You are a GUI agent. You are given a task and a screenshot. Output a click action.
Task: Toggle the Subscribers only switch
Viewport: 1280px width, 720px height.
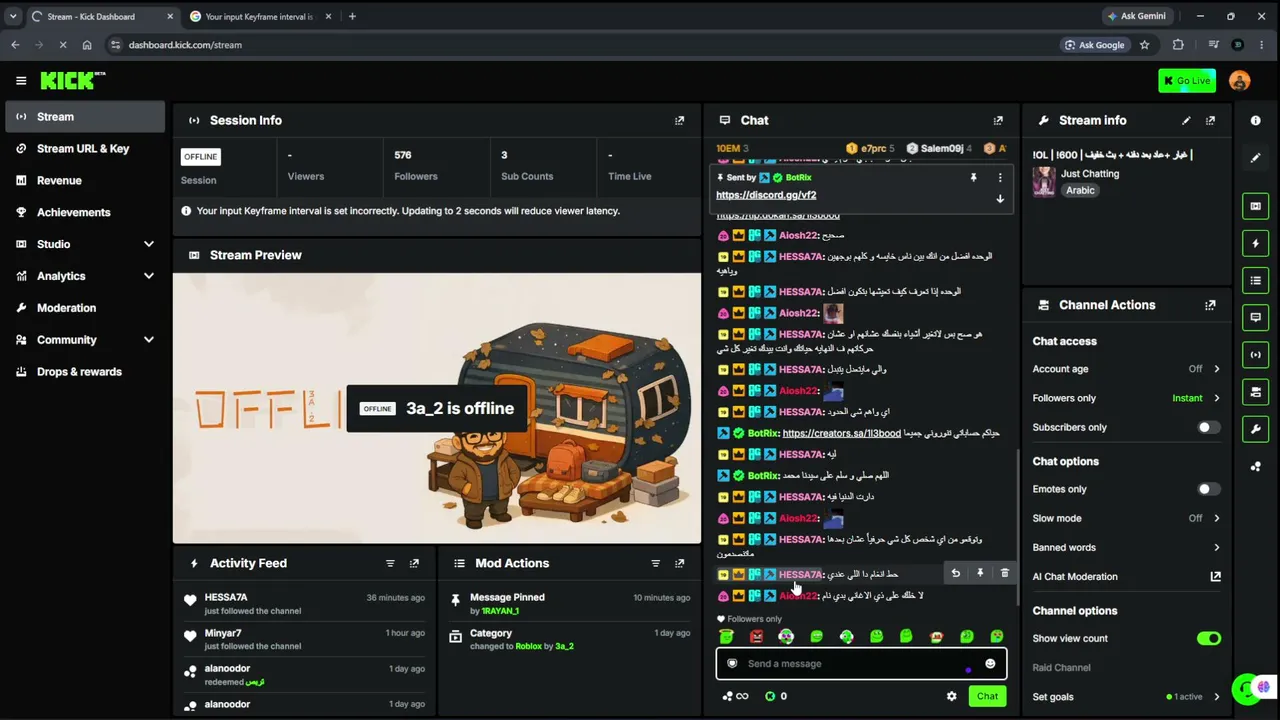click(1208, 428)
